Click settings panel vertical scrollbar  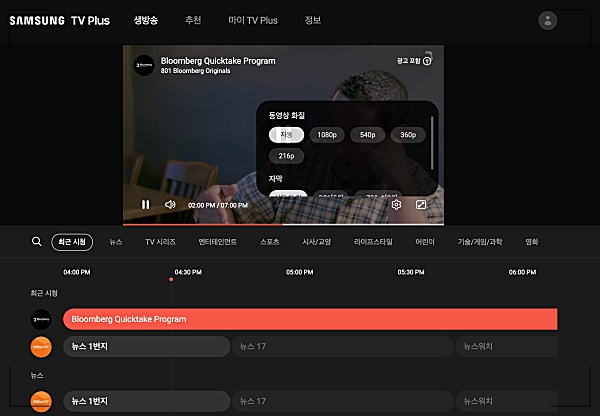(432, 143)
